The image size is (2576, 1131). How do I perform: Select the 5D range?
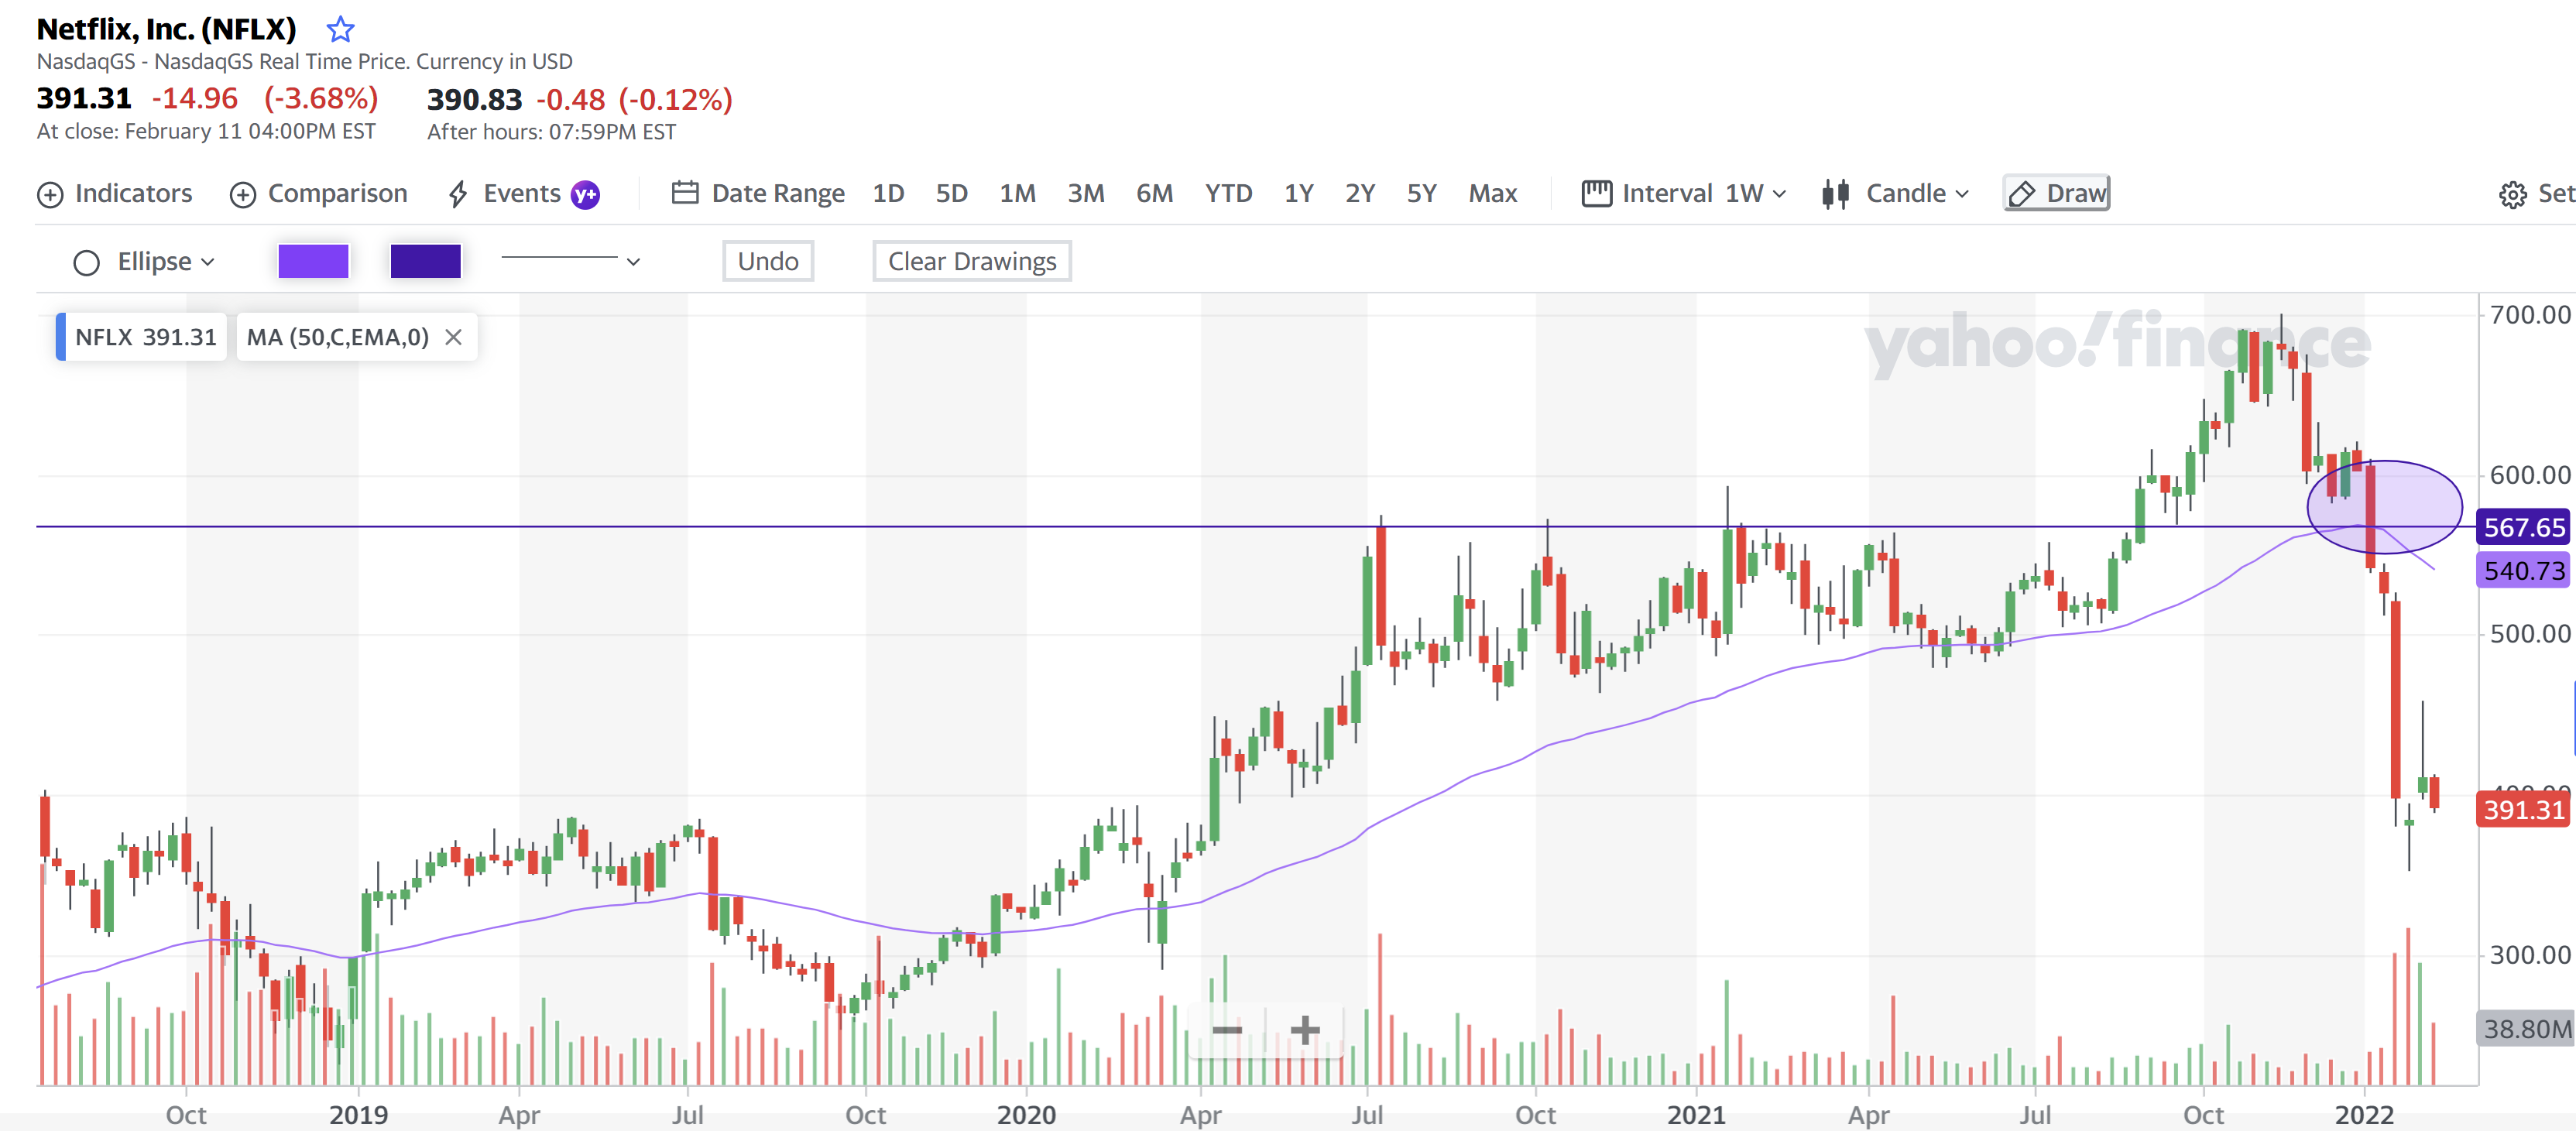pyautogui.click(x=951, y=193)
